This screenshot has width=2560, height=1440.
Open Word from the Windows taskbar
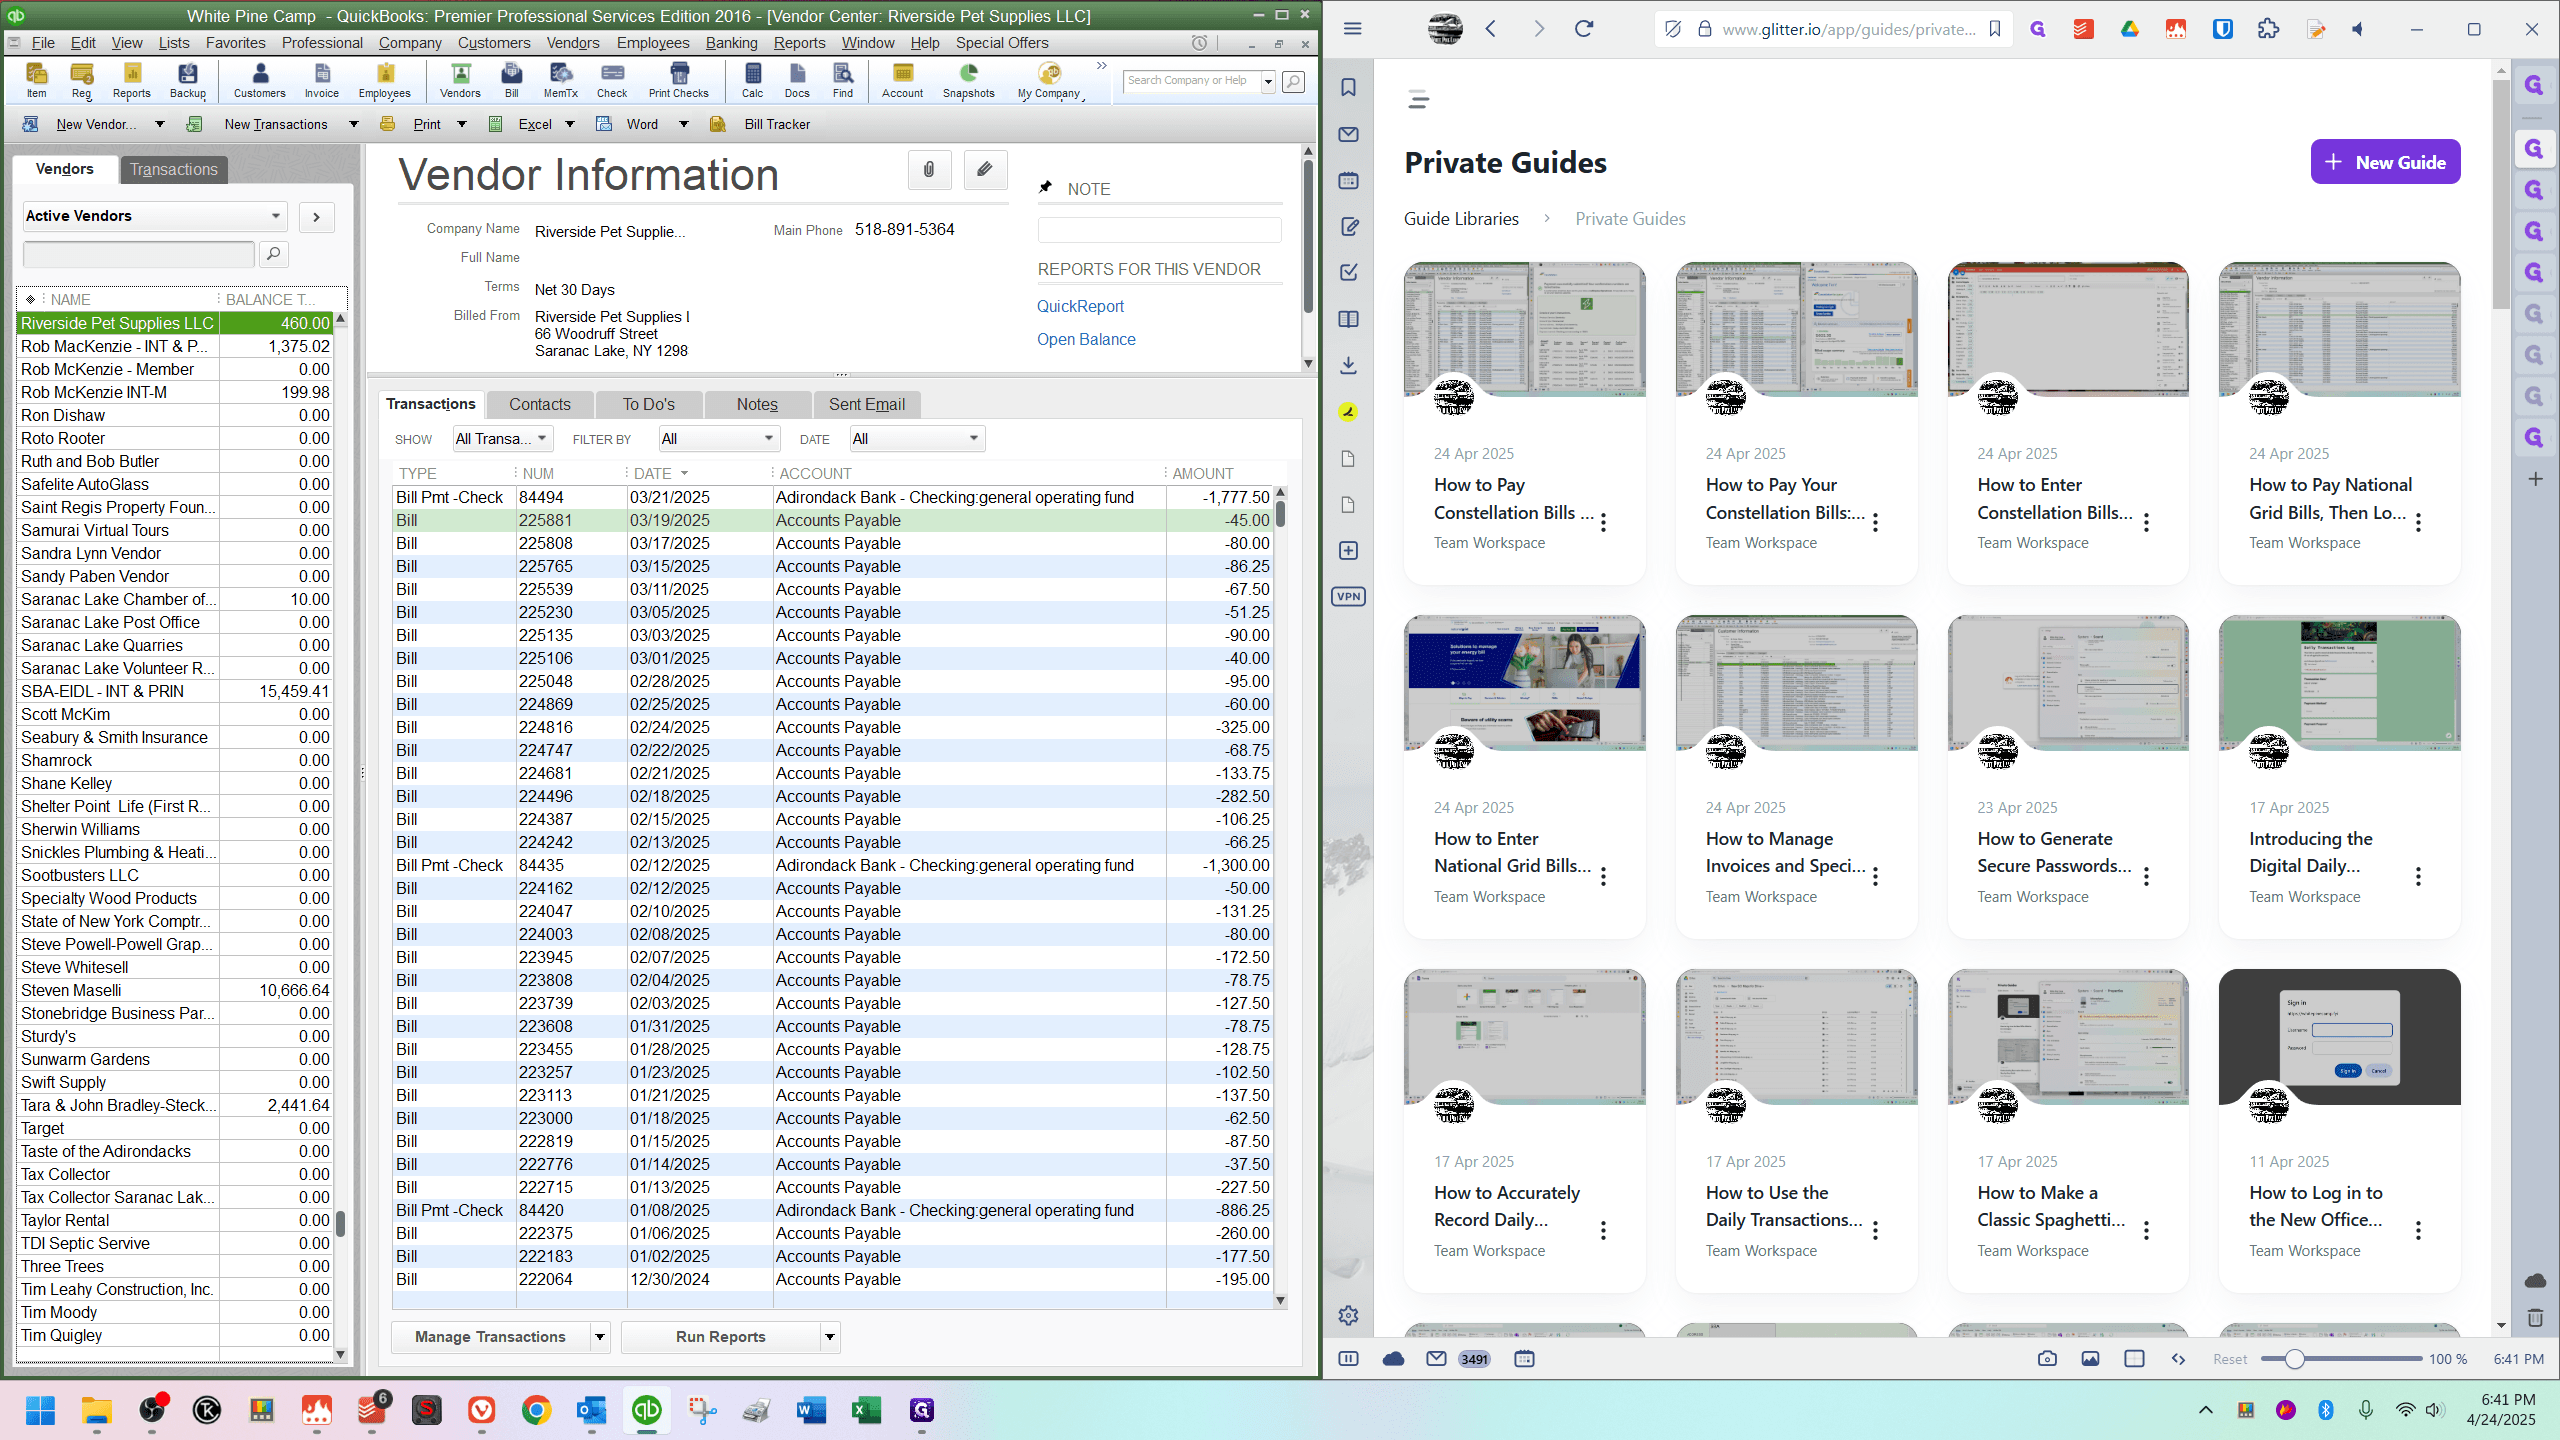(x=811, y=1410)
